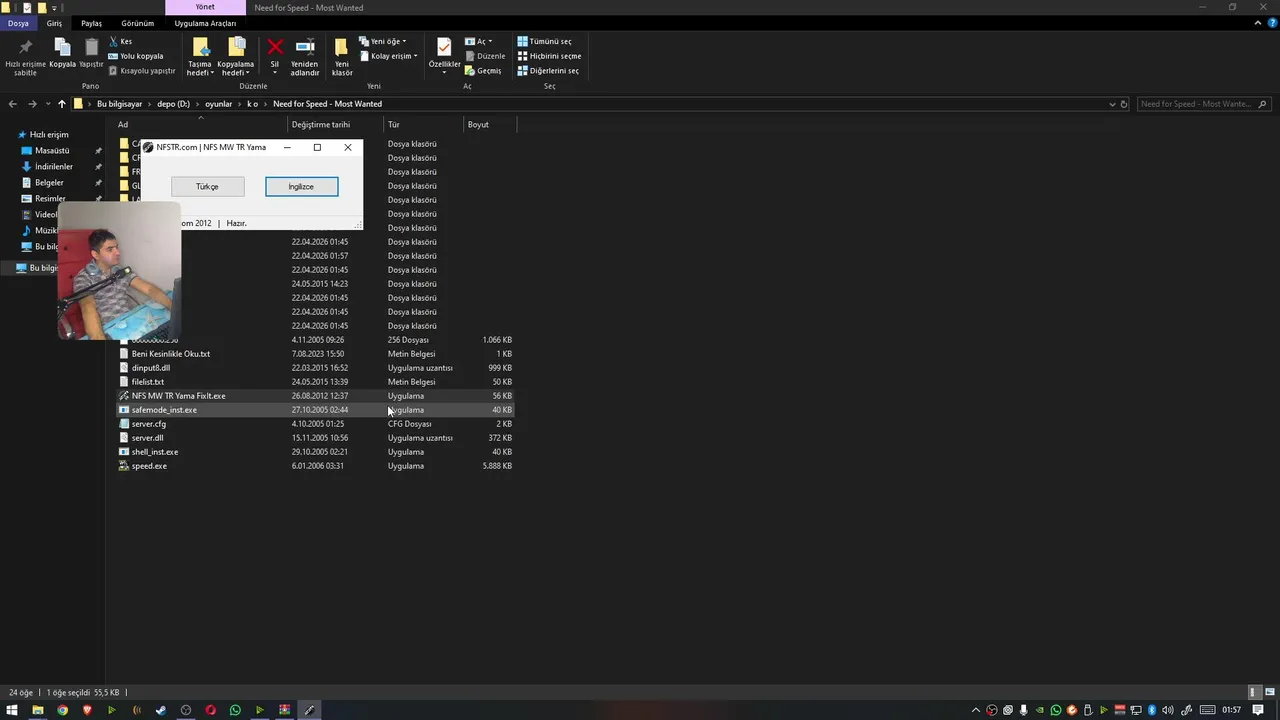Select Hızlı erişim in navigation pane
This screenshot has width=1280, height=720.
49,135
